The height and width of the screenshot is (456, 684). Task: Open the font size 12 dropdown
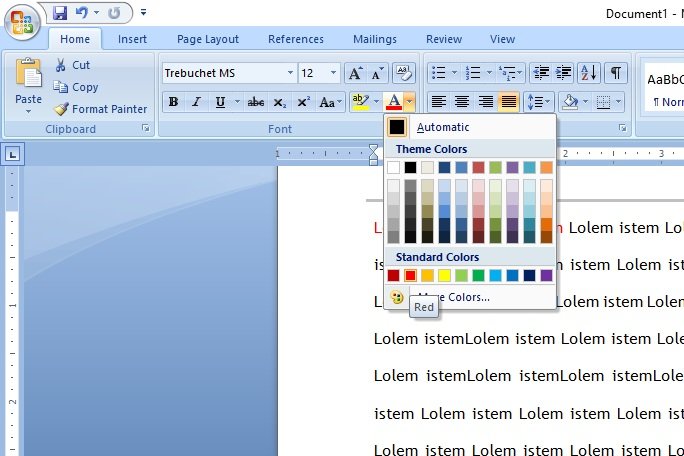point(333,72)
